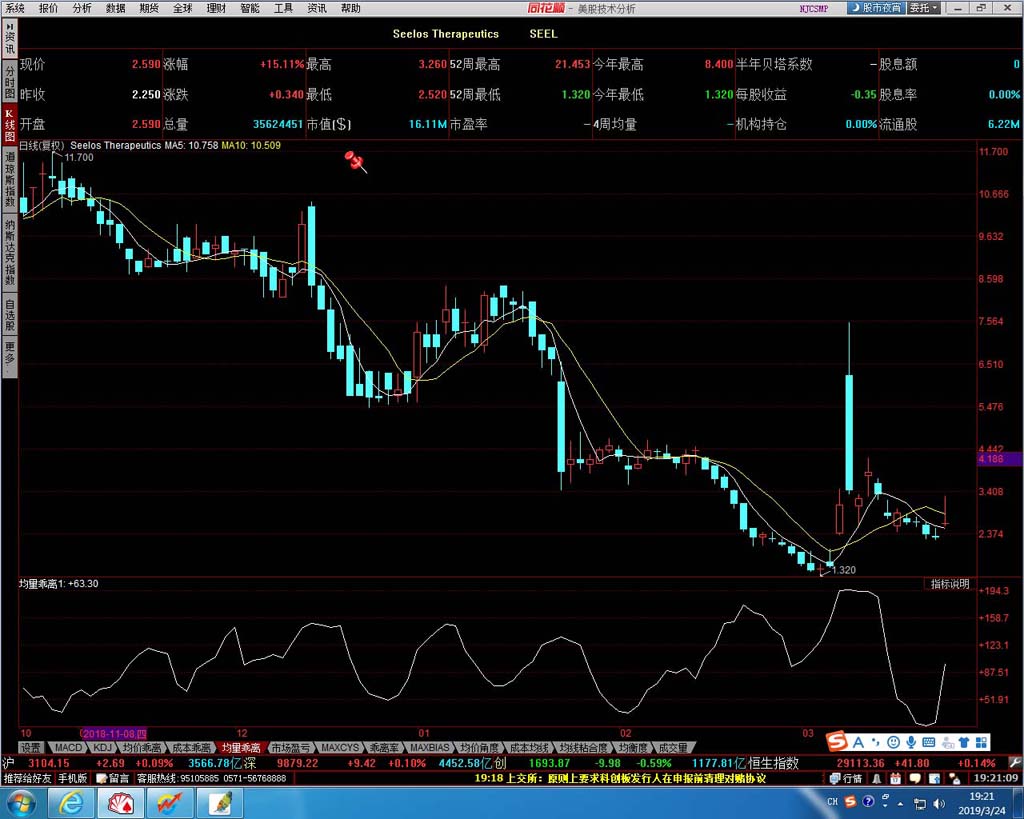Switch to the 均价乖离 indicator tab
Image resolution: width=1024 pixels, height=819 pixels.
coord(142,748)
